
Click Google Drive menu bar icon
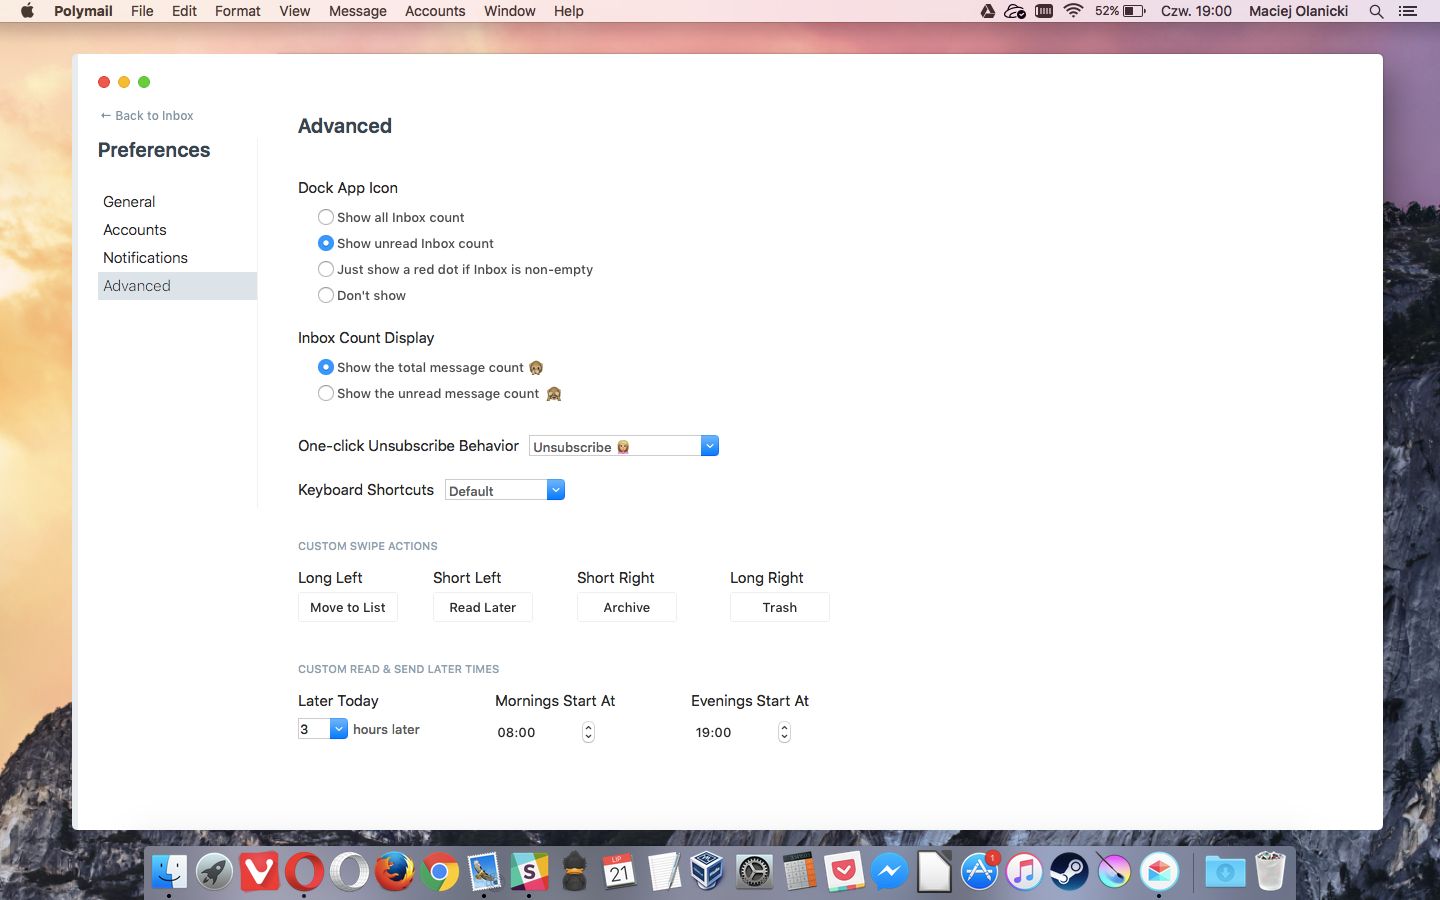pos(987,11)
